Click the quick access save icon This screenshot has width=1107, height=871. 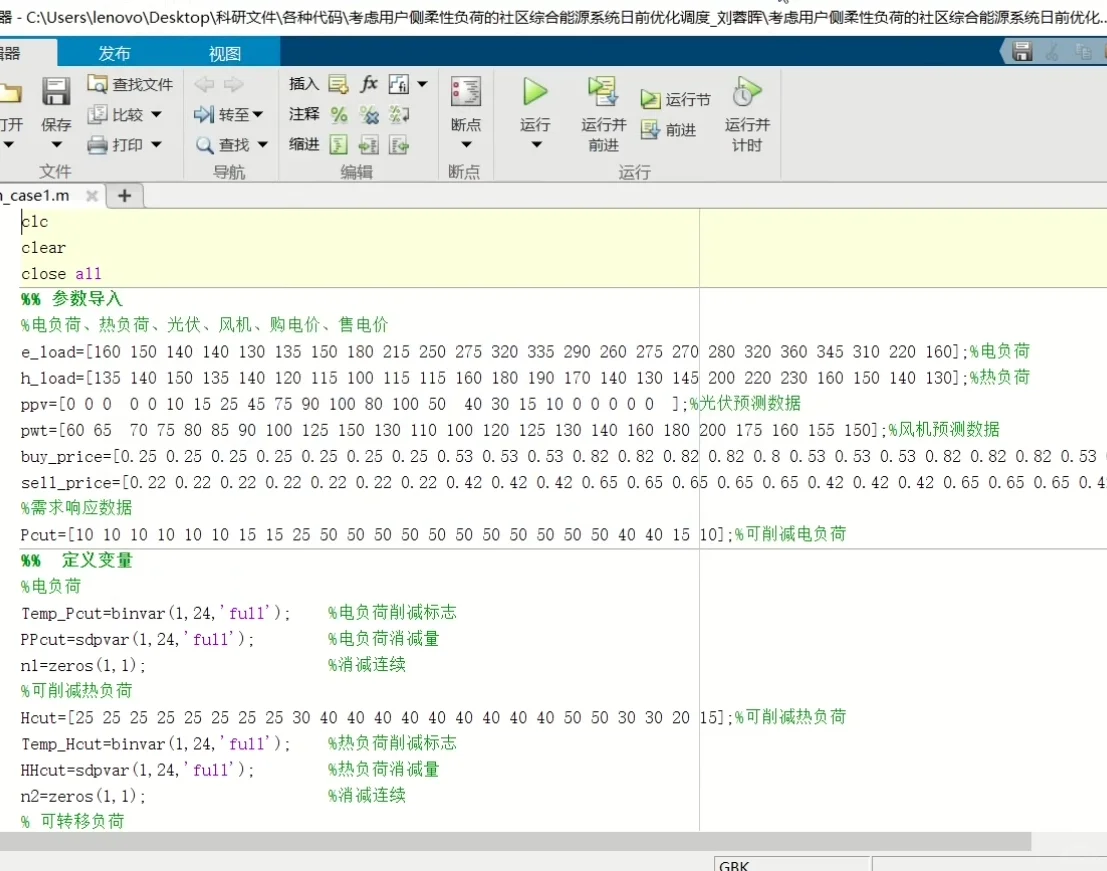[1022, 52]
